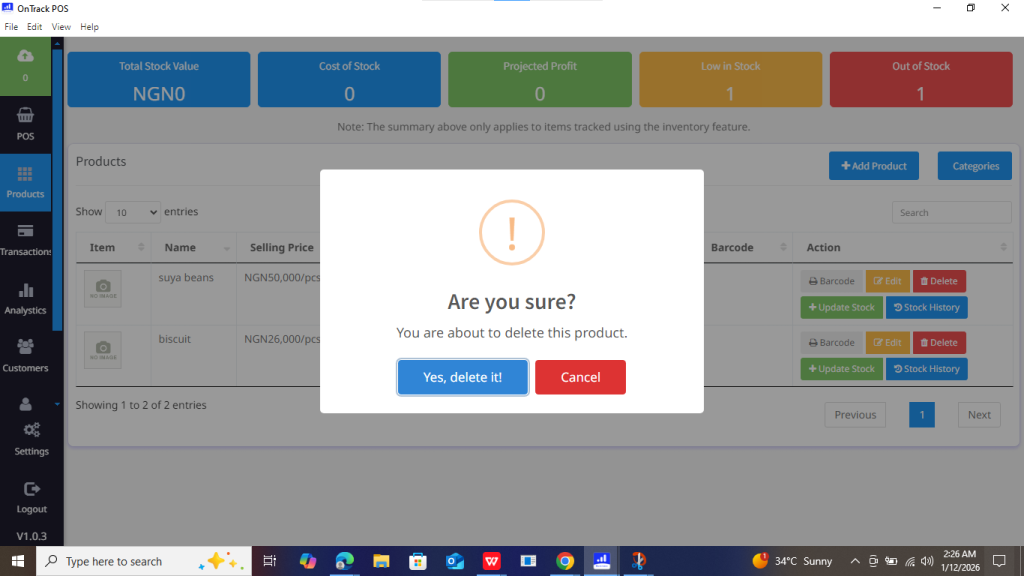Click the cloud upload sync icon
Screen dimensions: 1024x576
[x=25, y=56]
